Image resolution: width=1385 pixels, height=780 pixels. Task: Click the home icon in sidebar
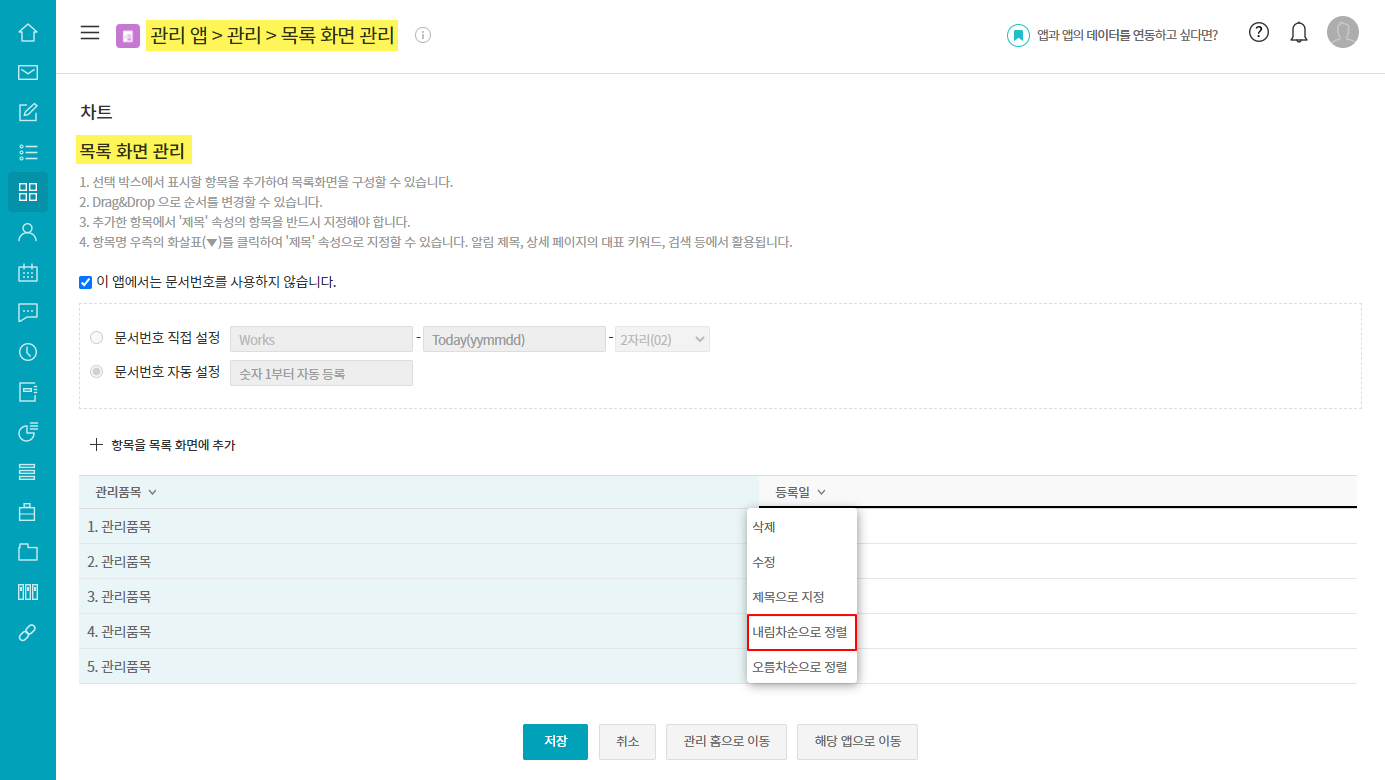(x=28, y=32)
